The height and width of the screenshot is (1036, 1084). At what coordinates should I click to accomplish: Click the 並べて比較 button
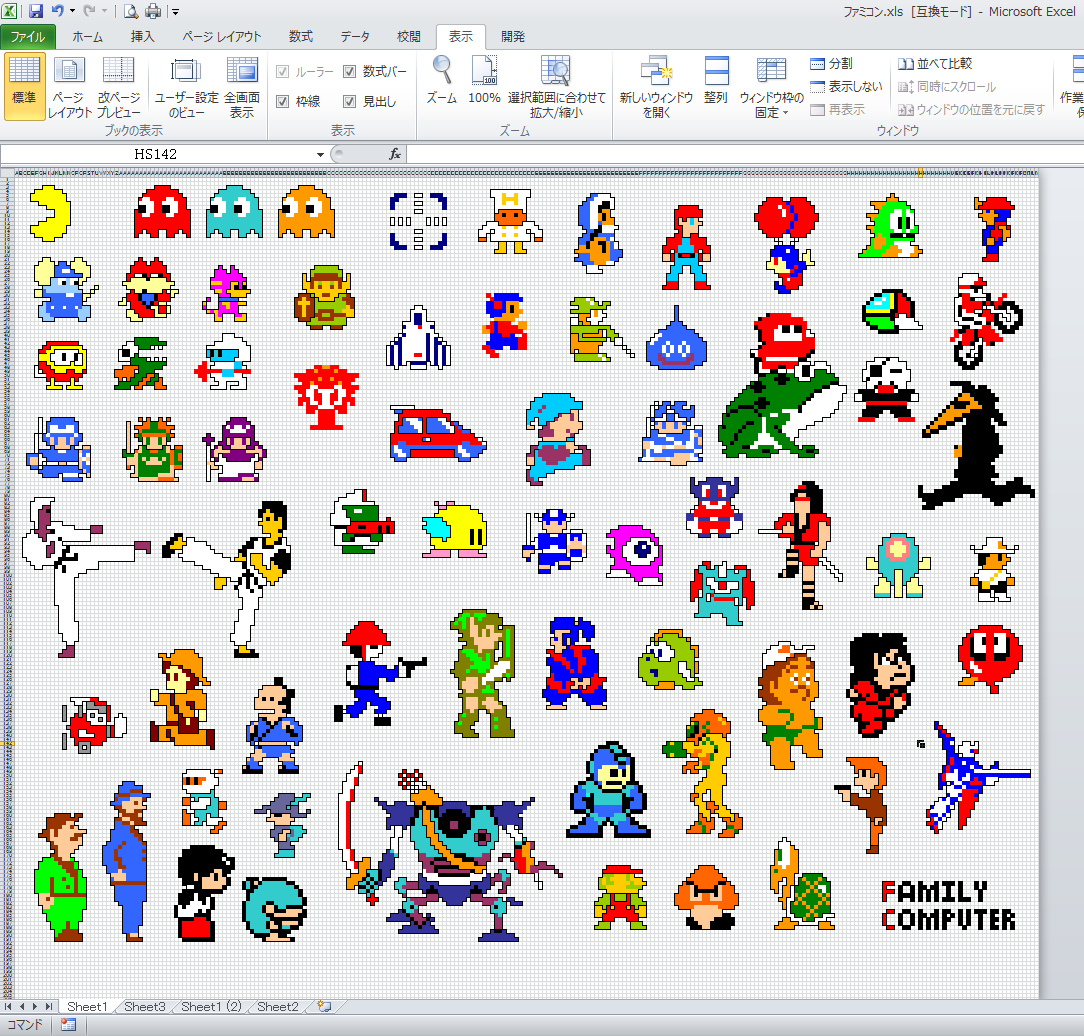click(935, 64)
